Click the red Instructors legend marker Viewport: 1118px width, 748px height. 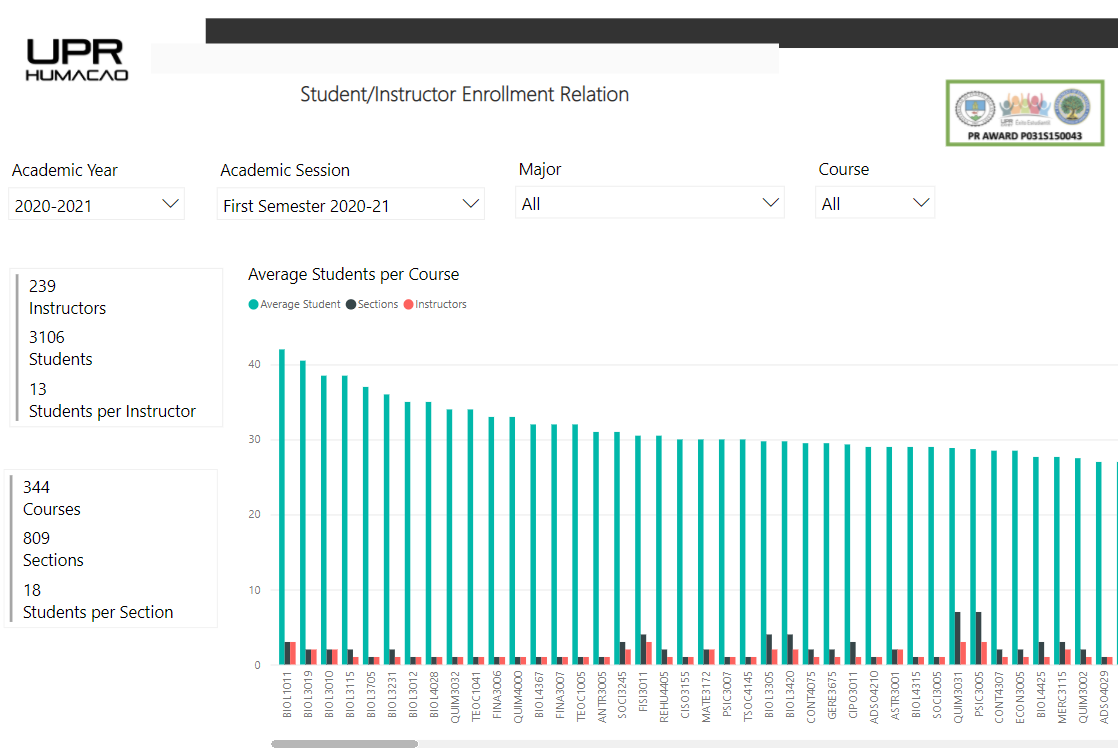[409, 303]
